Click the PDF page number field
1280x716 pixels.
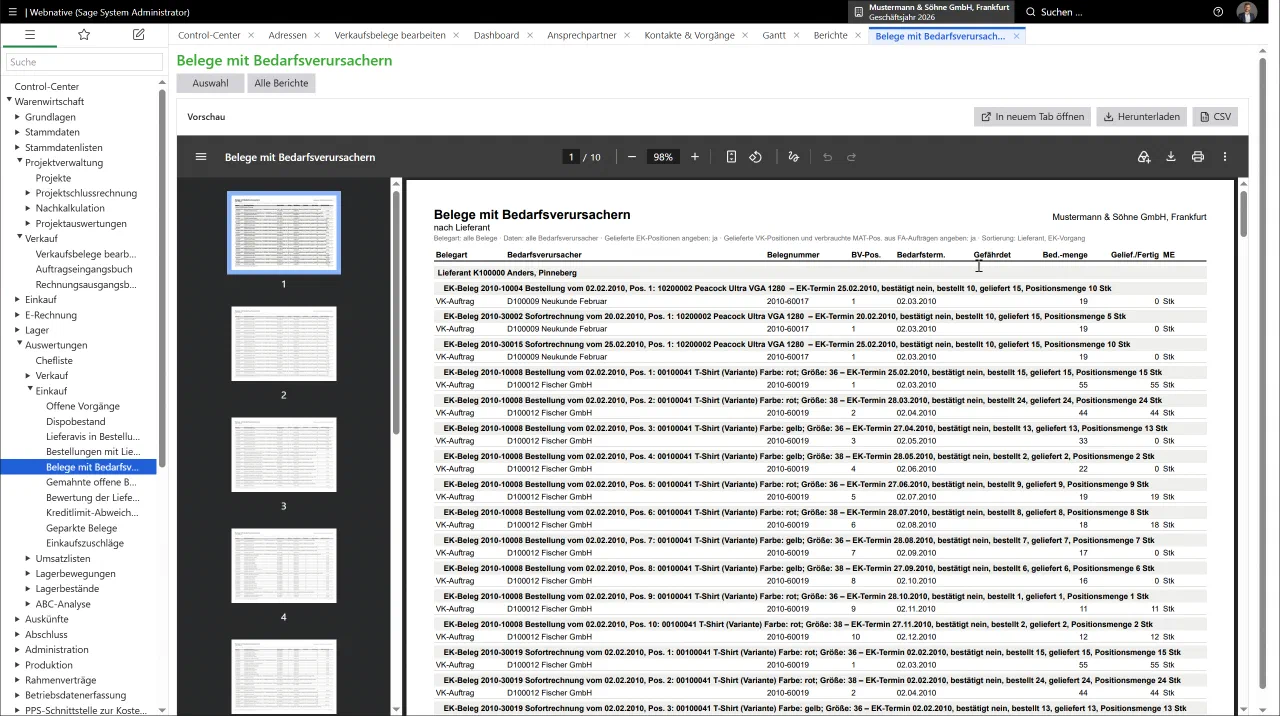[x=571, y=157]
